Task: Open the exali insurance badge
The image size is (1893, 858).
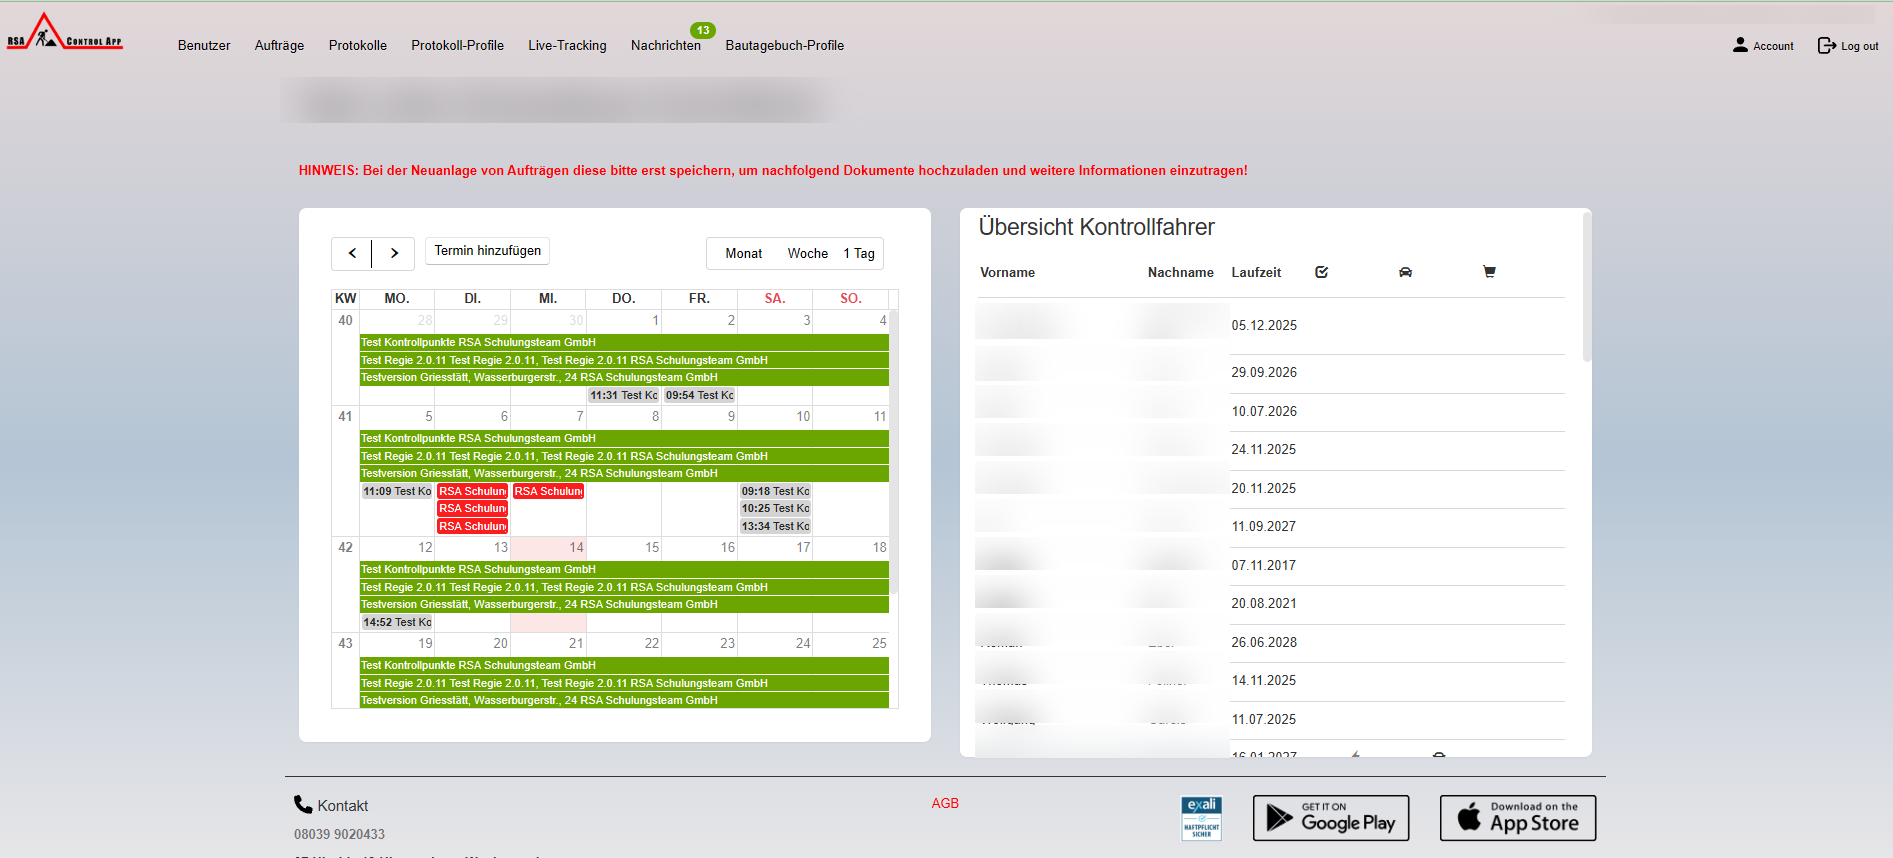Action: [x=1201, y=818]
